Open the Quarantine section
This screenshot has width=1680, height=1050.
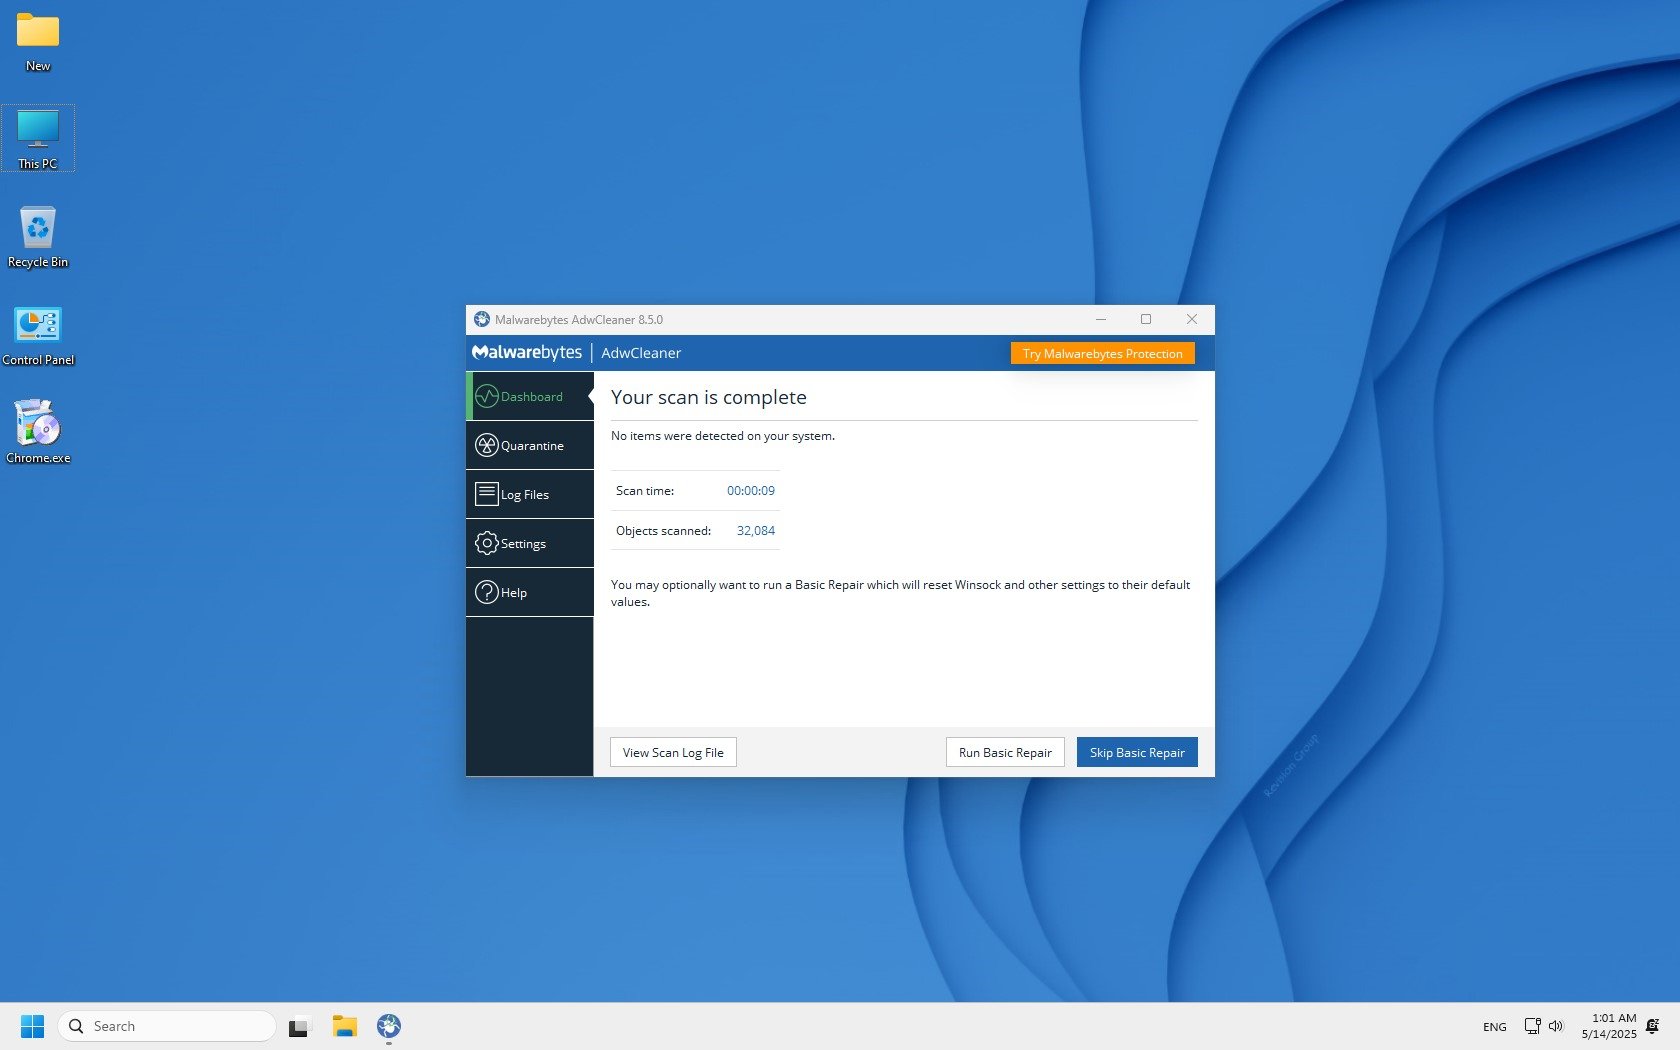530,446
